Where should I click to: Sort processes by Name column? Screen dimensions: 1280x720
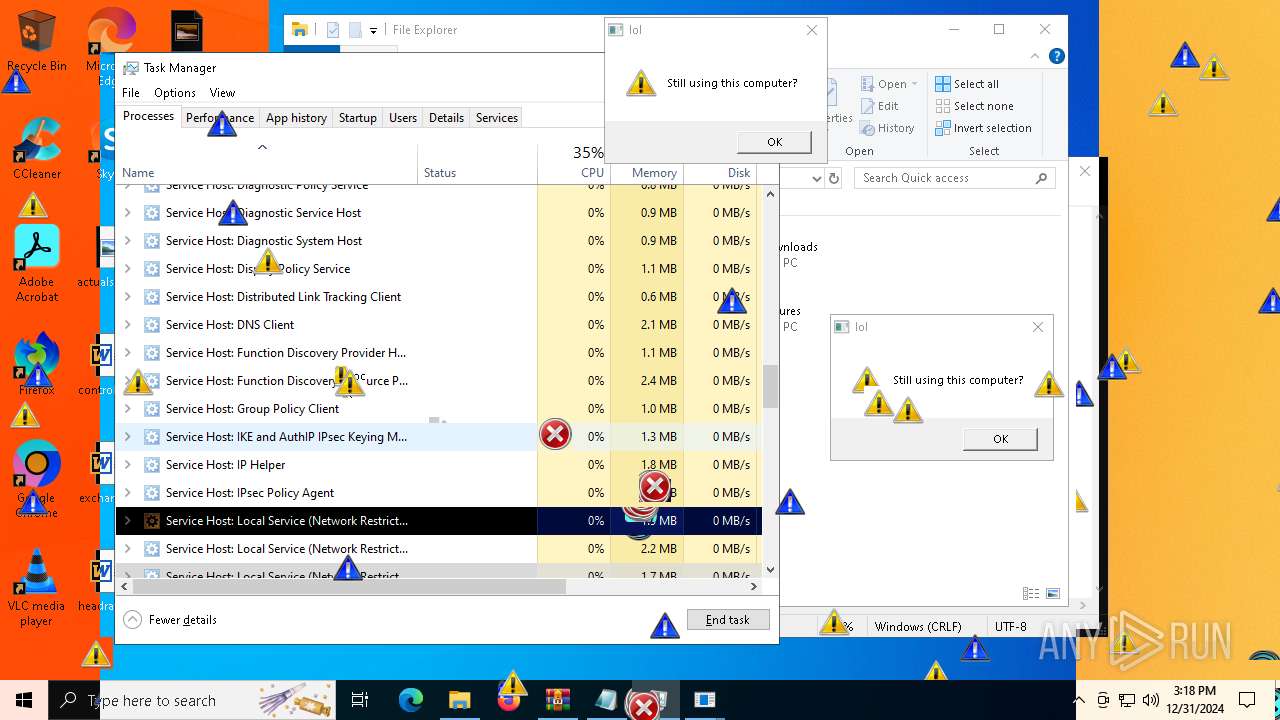point(267,164)
